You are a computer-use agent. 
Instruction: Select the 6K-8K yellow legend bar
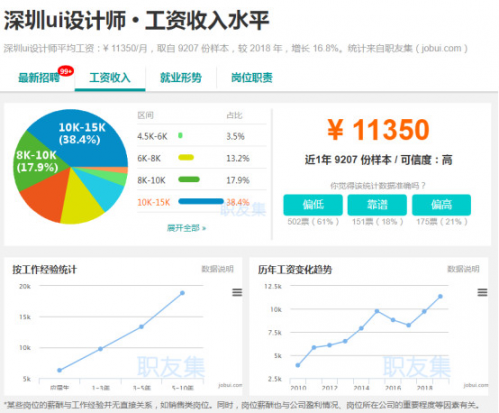186,158
